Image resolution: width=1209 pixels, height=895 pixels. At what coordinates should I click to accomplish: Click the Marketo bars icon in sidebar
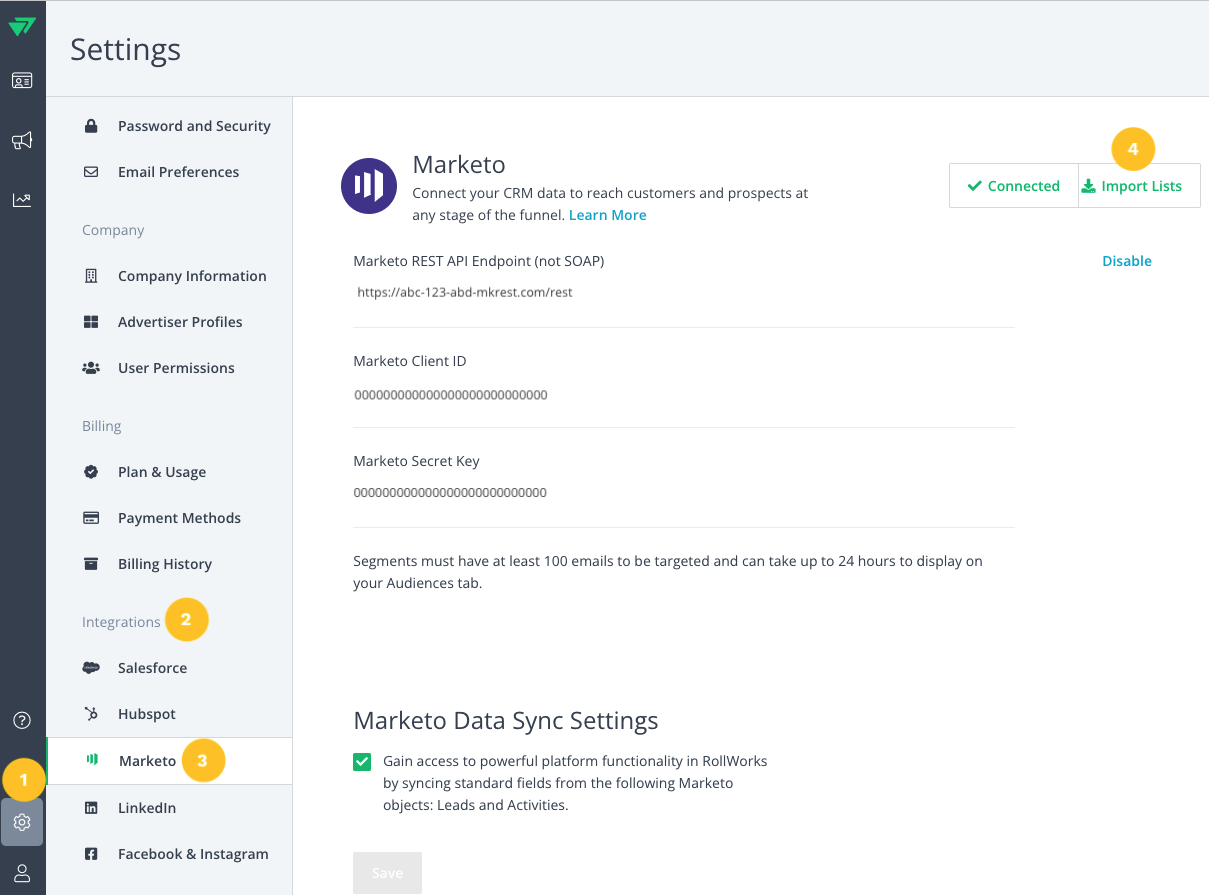92,760
